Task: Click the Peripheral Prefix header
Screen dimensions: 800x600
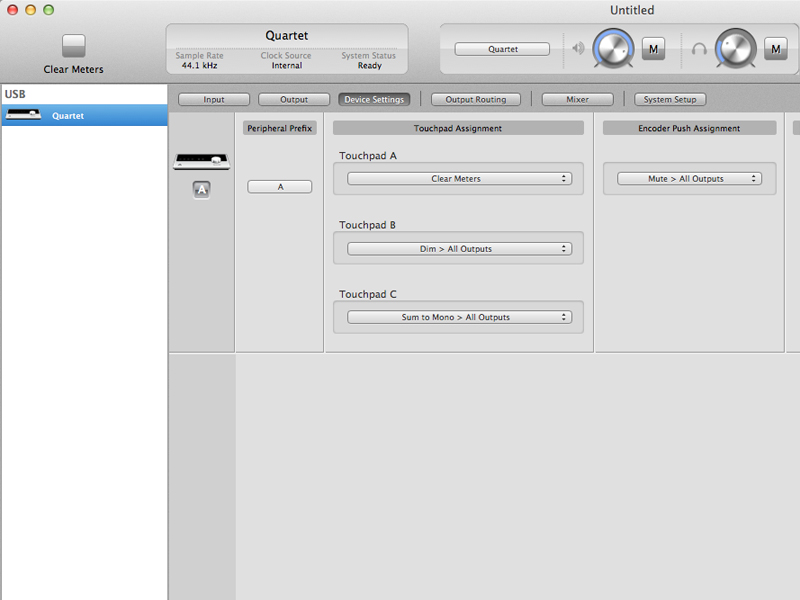Action: click(280, 128)
